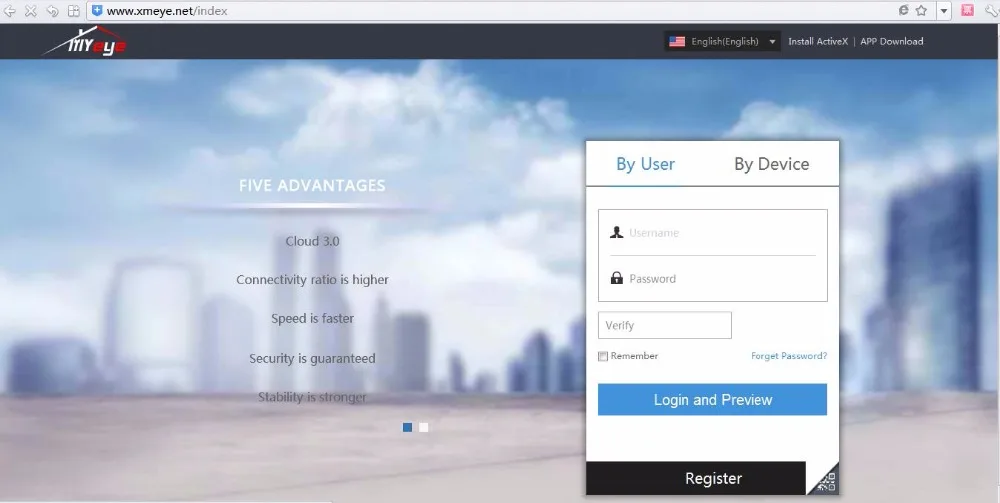This screenshot has width=1000, height=503.
Task: Expand the address bar dropdown arrow
Action: pos(944,11)
